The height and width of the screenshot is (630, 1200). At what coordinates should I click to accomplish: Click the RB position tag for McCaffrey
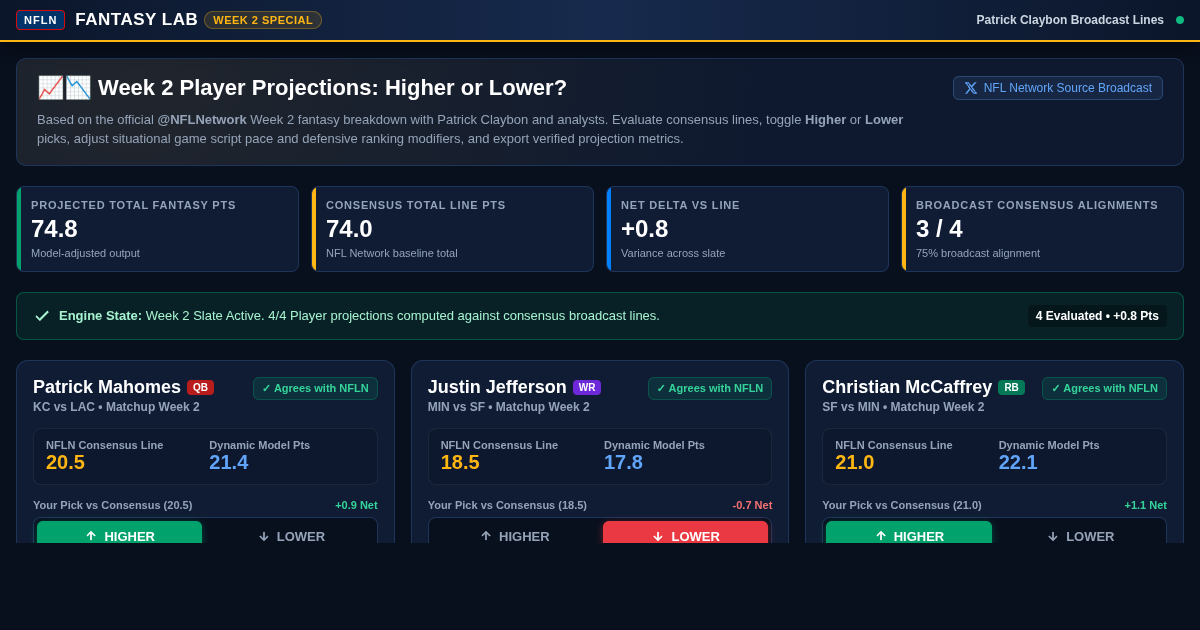(1011, 387)
